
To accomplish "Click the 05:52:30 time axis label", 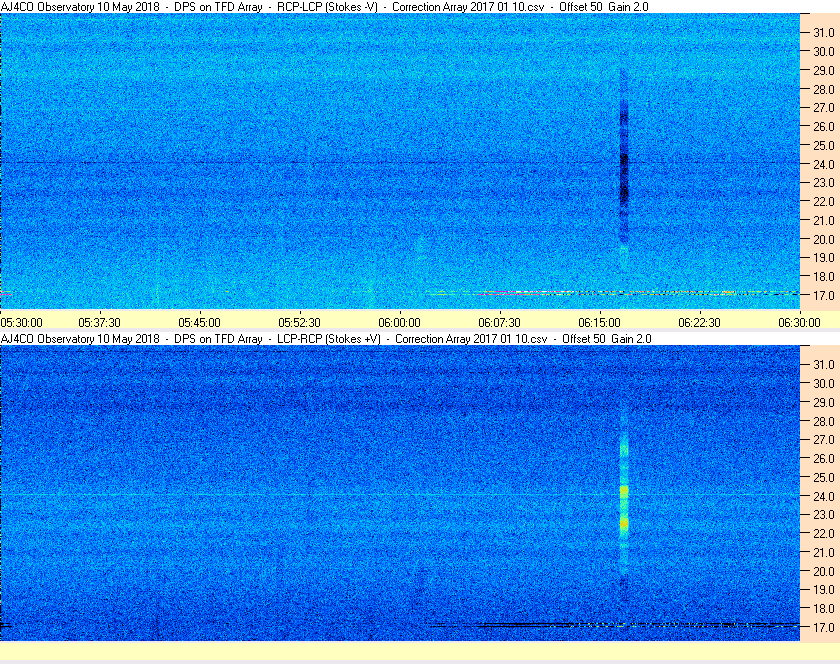I will point(299,323).
